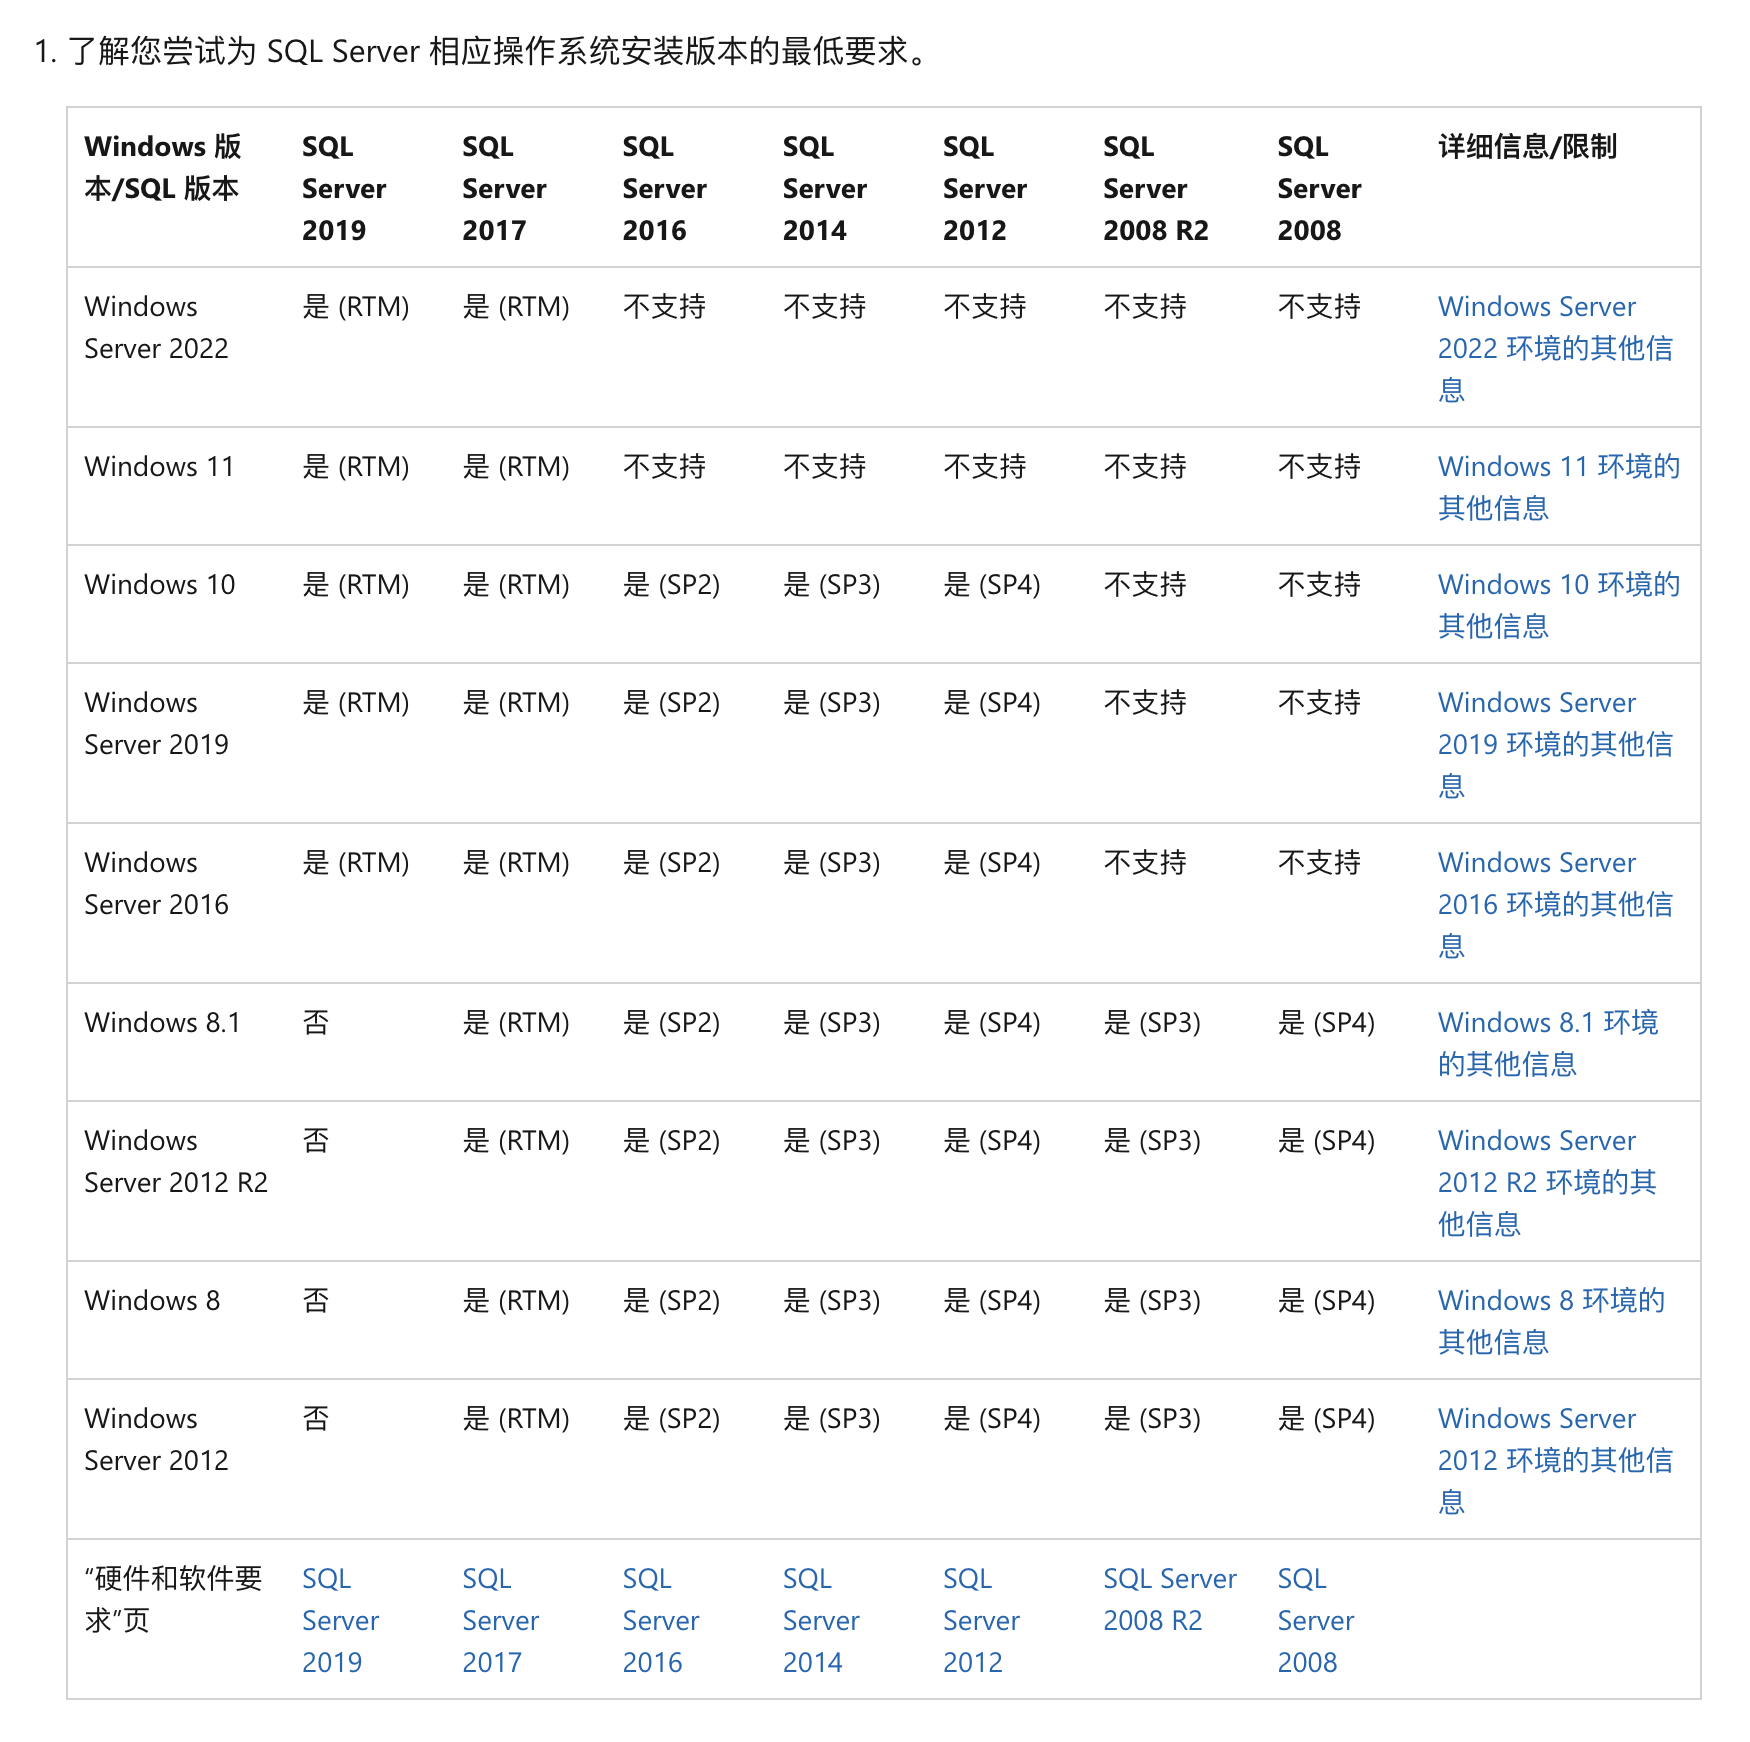Click SQL Server 2014 column header

click(825, 188)
